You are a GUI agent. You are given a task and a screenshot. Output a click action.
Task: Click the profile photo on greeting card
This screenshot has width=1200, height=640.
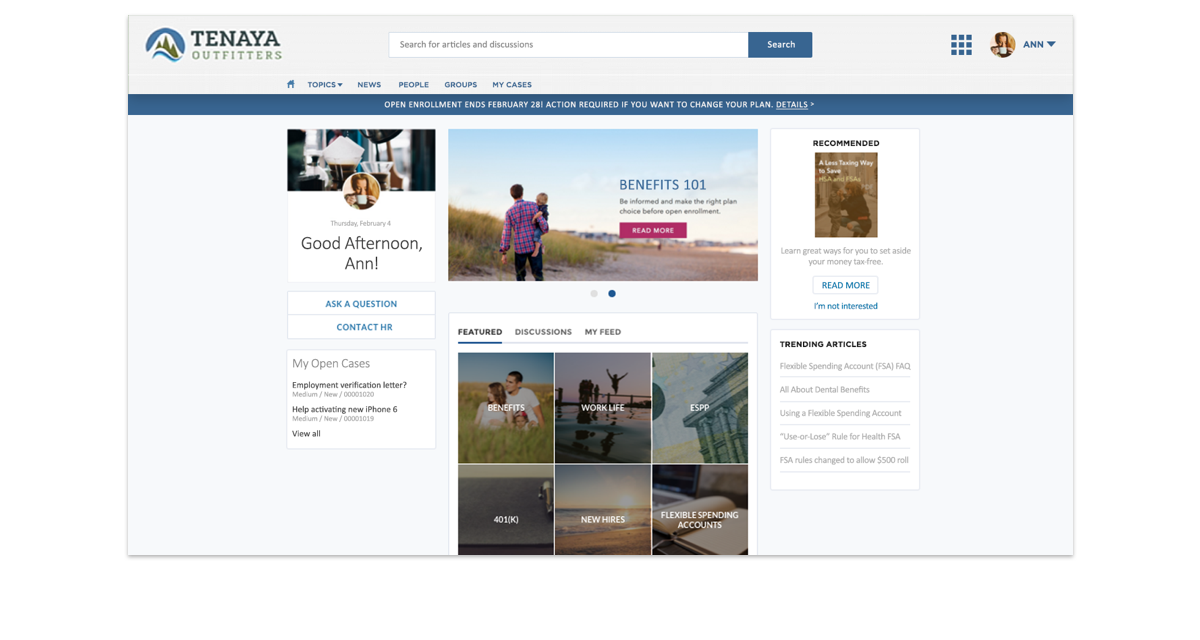click(361, 190)
